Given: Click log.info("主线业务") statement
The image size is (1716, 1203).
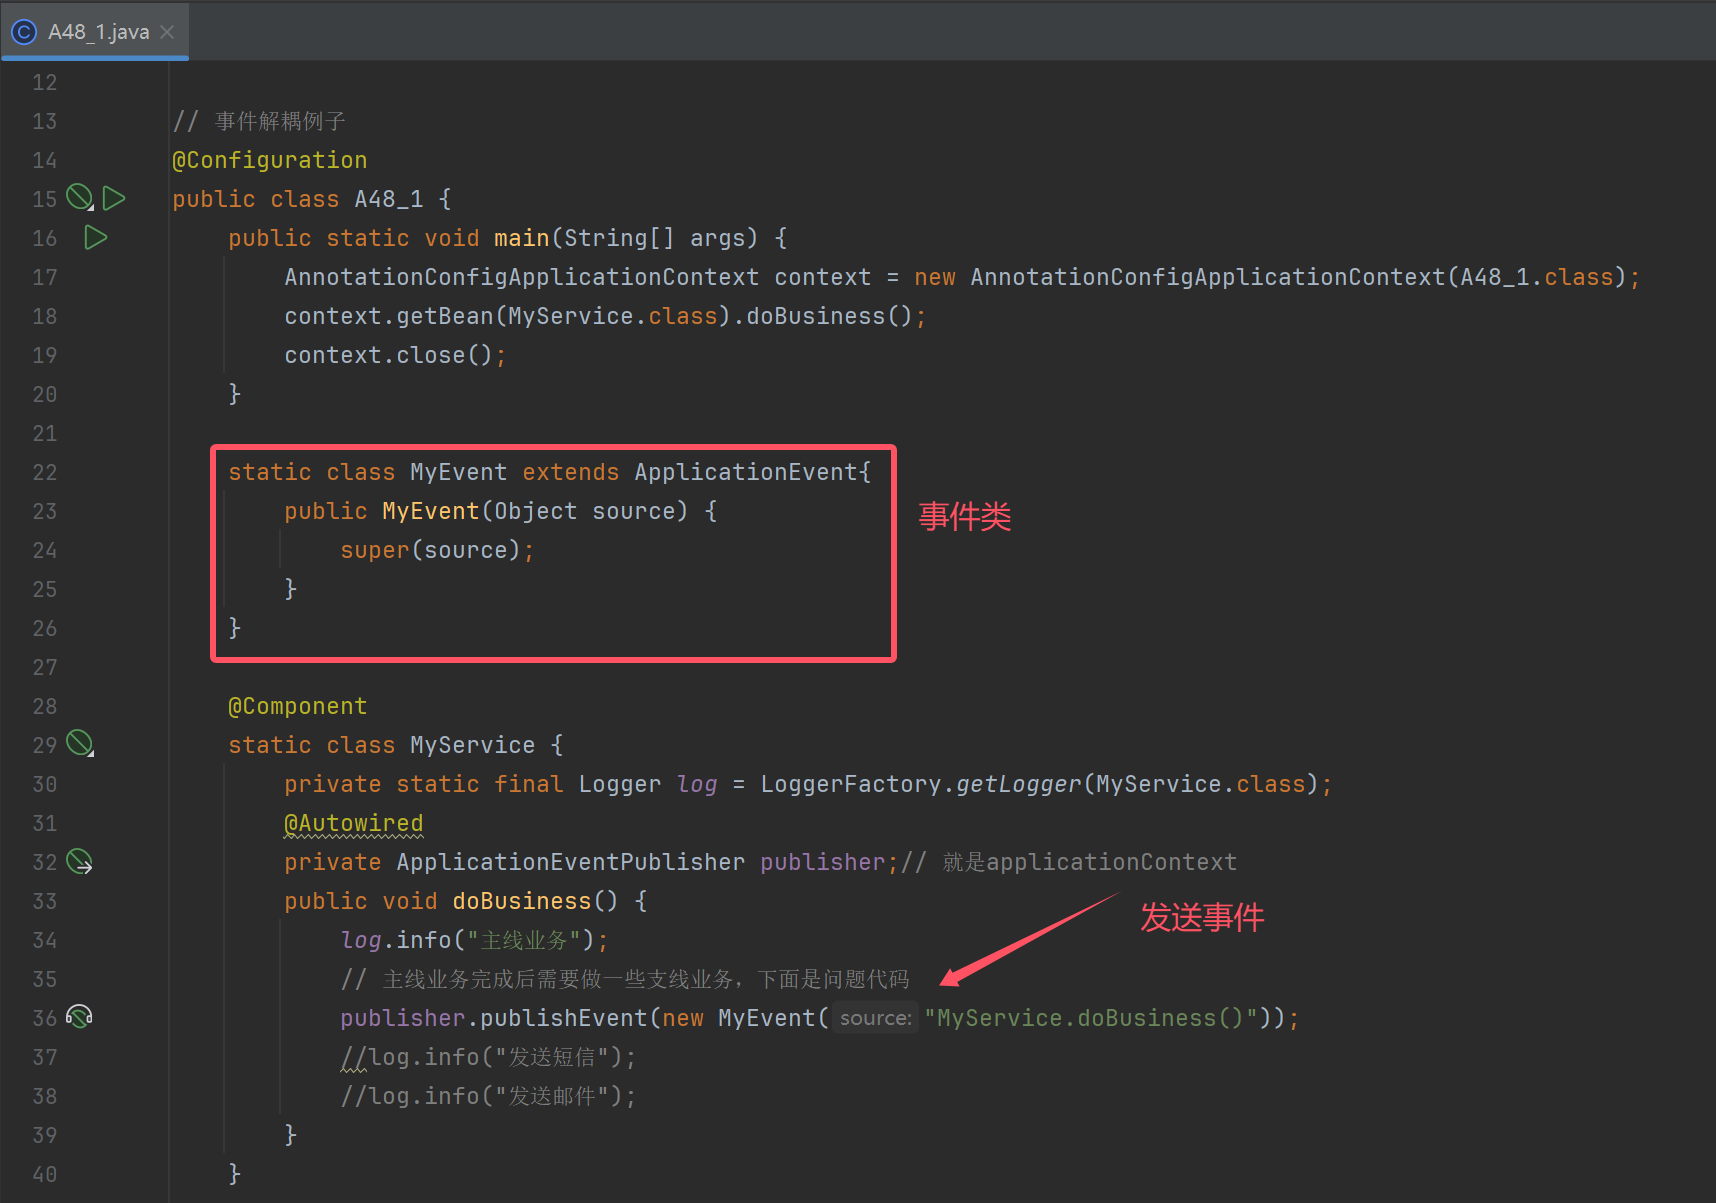Looking at the screenshot, I should pos(474,940).
